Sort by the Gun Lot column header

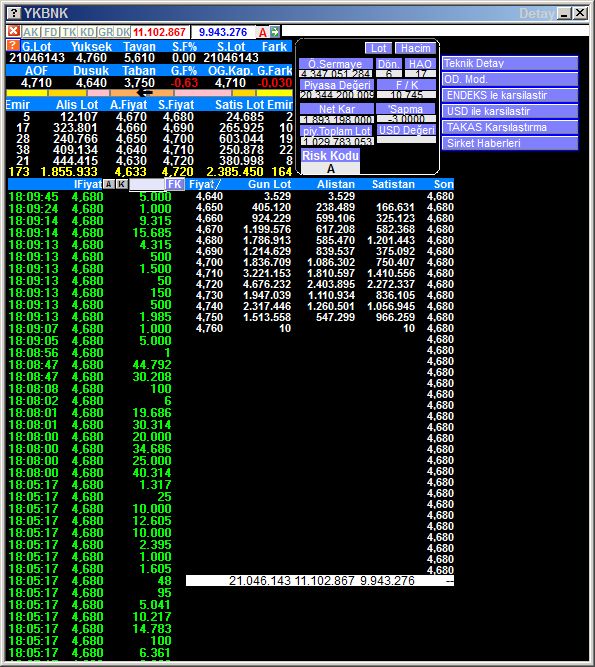pyautogui.click(x=269, y=184)
